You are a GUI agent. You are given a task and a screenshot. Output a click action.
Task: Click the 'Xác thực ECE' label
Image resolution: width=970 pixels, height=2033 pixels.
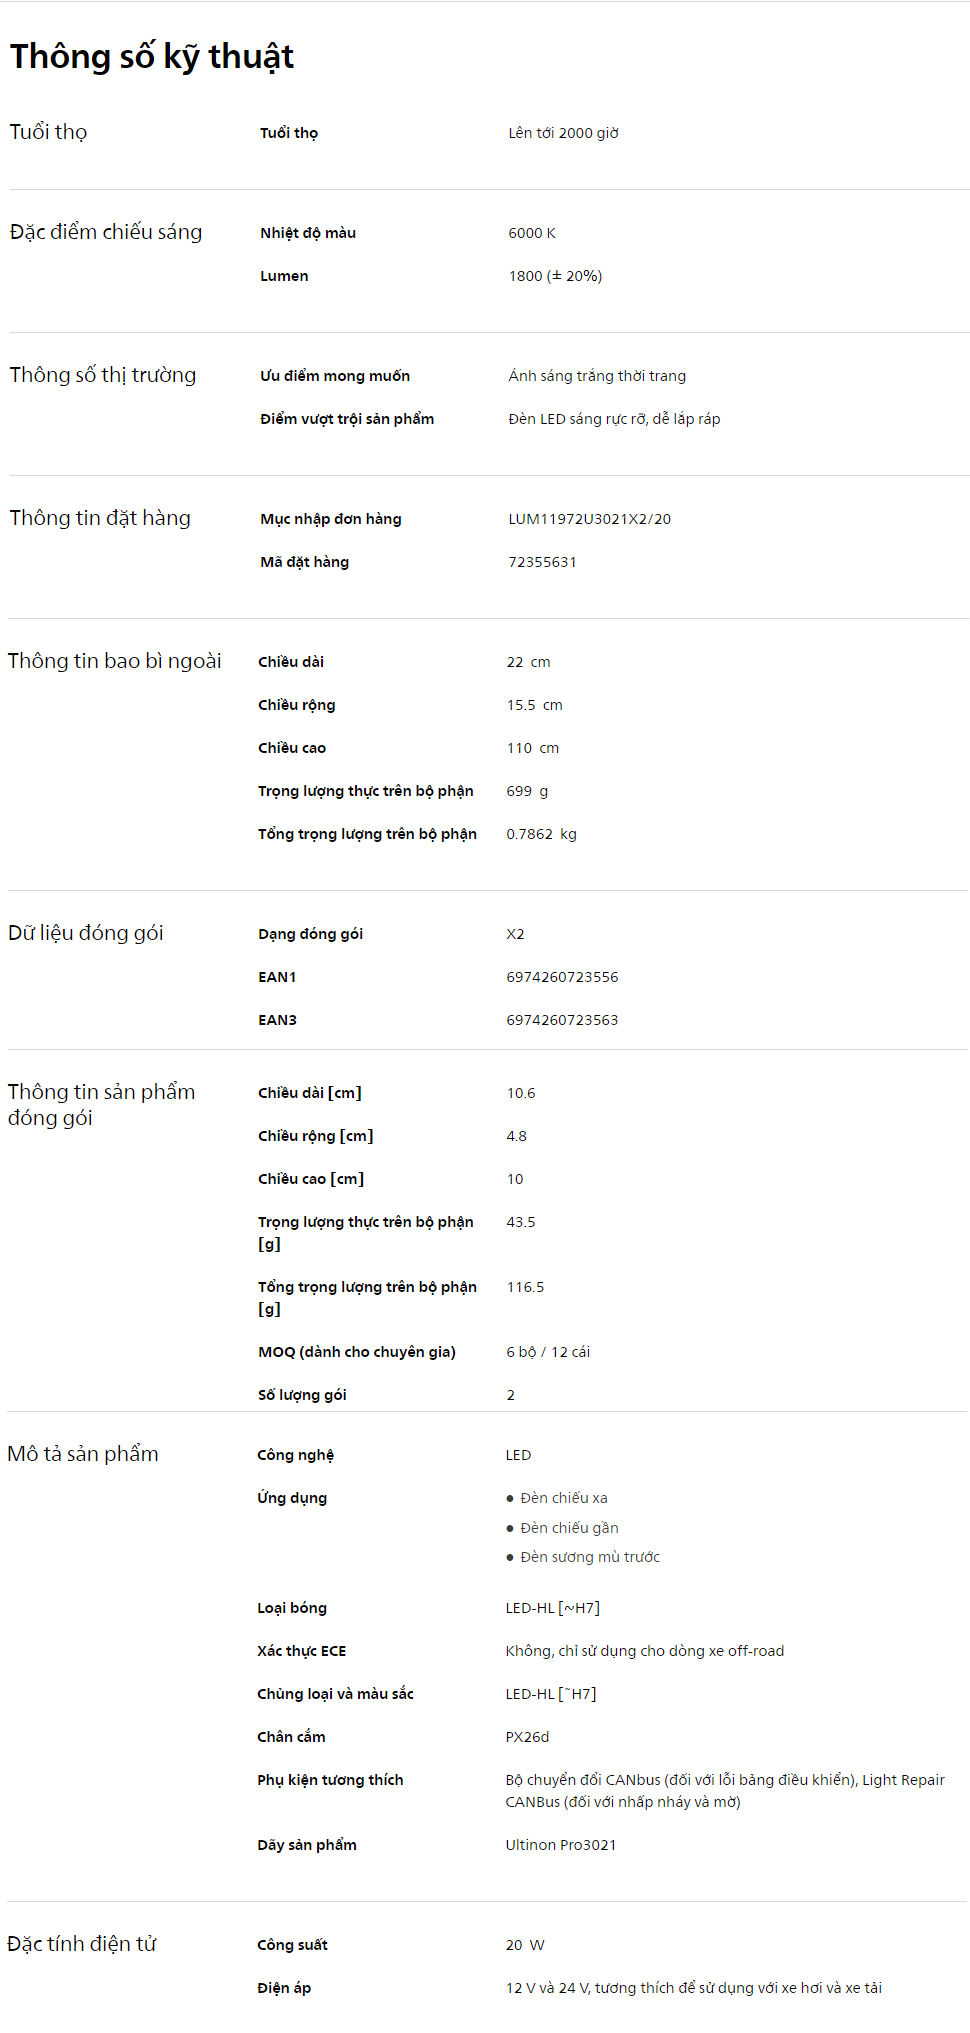[302, 1651]
